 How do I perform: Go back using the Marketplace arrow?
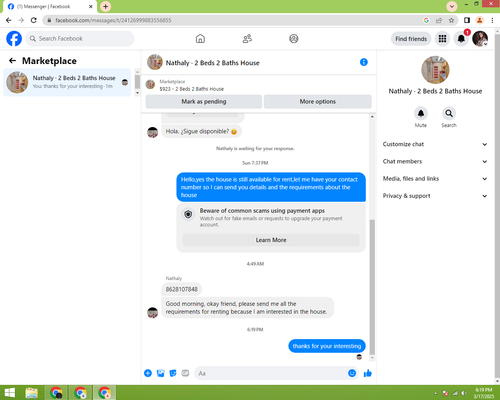point(12,61)
